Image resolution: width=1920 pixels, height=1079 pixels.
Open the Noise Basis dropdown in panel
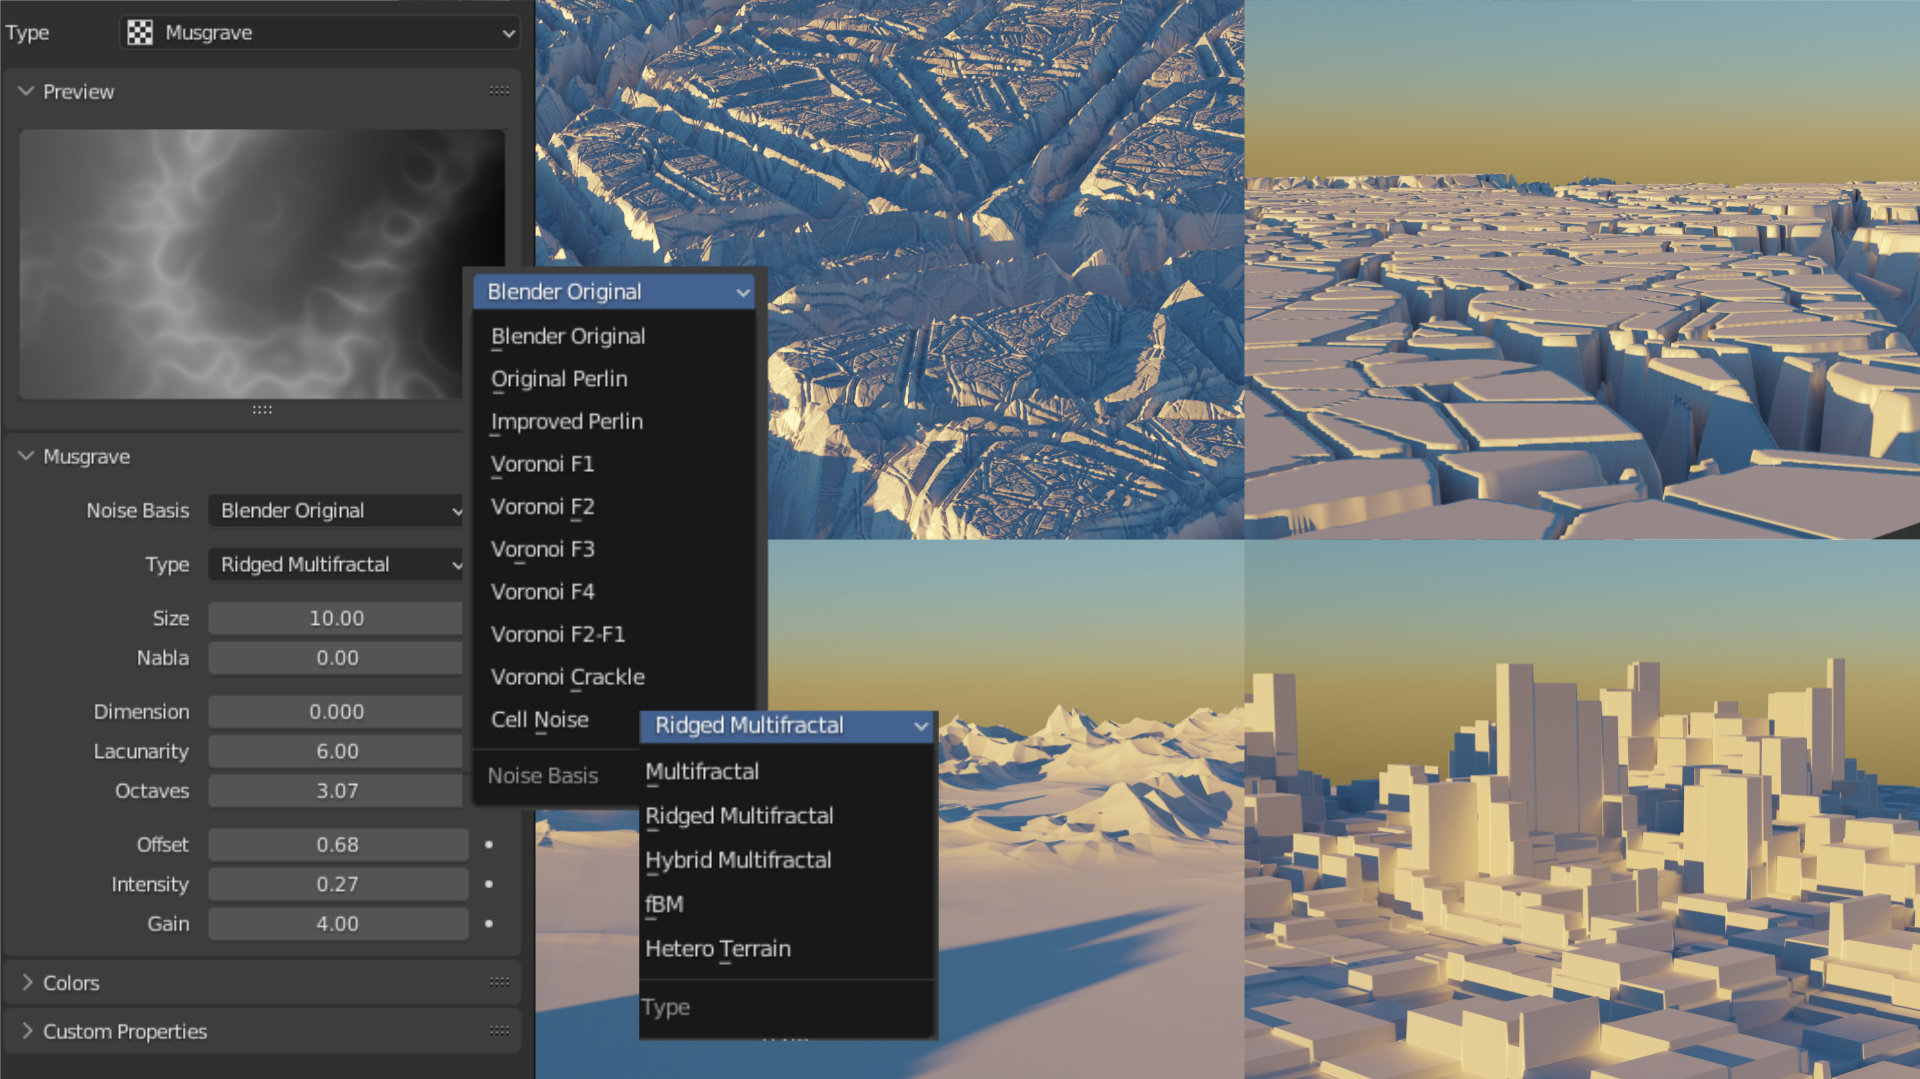(338, 510)
